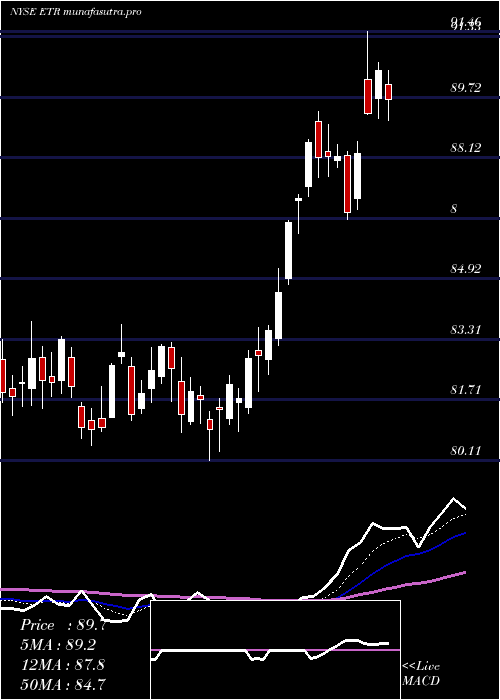Image resolution: width=500 pixels, height=700 pixels.
Task: Click the 12MA : 87.8 readout
Action: pos(62,665)
